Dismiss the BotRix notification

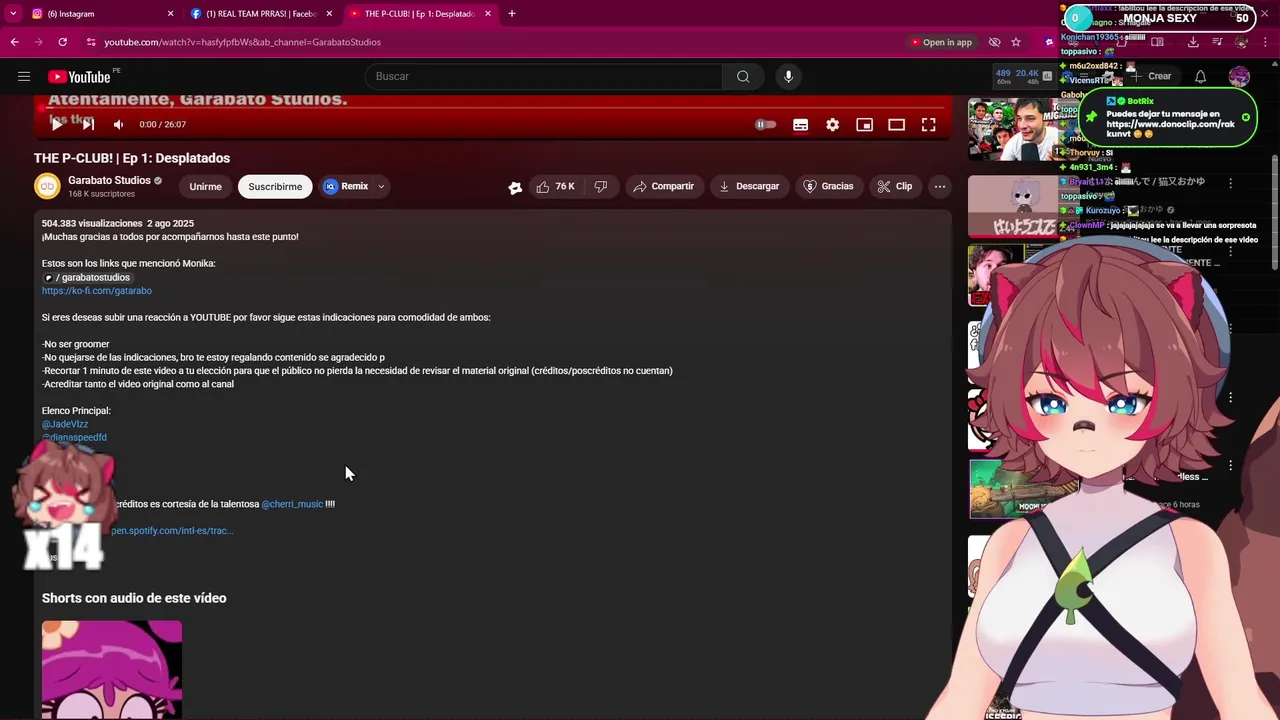tap(1246, 117)
